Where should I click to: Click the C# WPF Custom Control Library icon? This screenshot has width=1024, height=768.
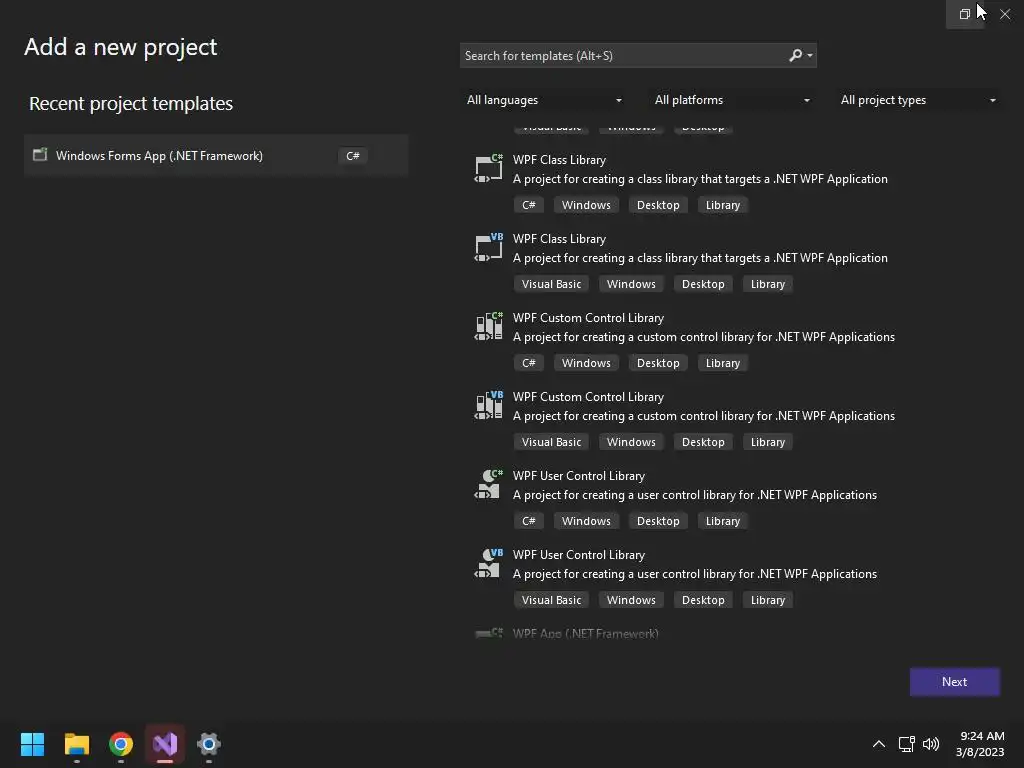488,327
